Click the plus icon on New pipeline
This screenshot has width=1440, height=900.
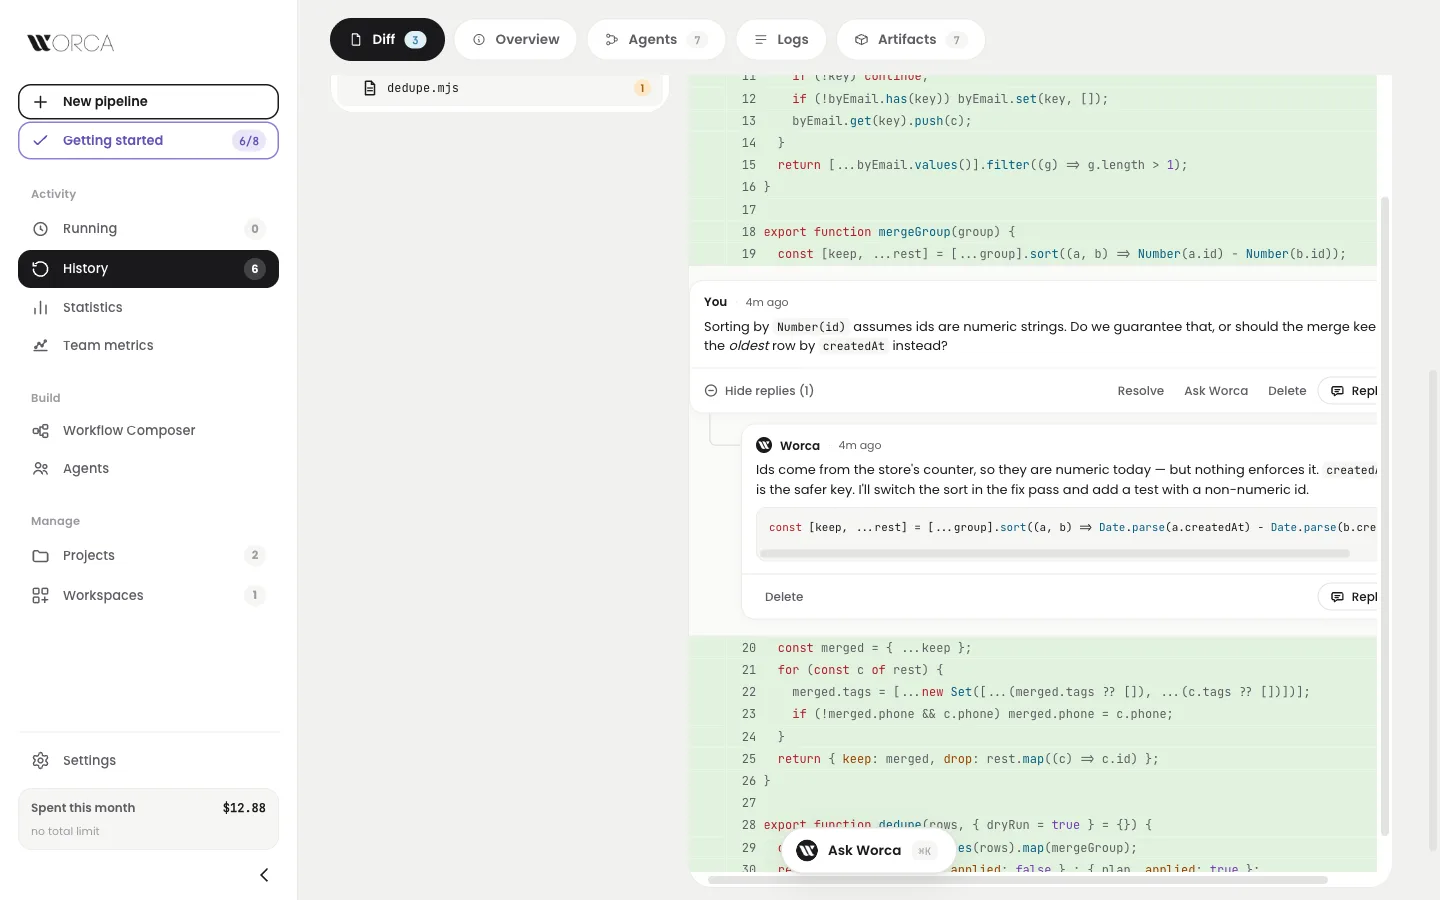pyautogui.click(x=40, y=102)
